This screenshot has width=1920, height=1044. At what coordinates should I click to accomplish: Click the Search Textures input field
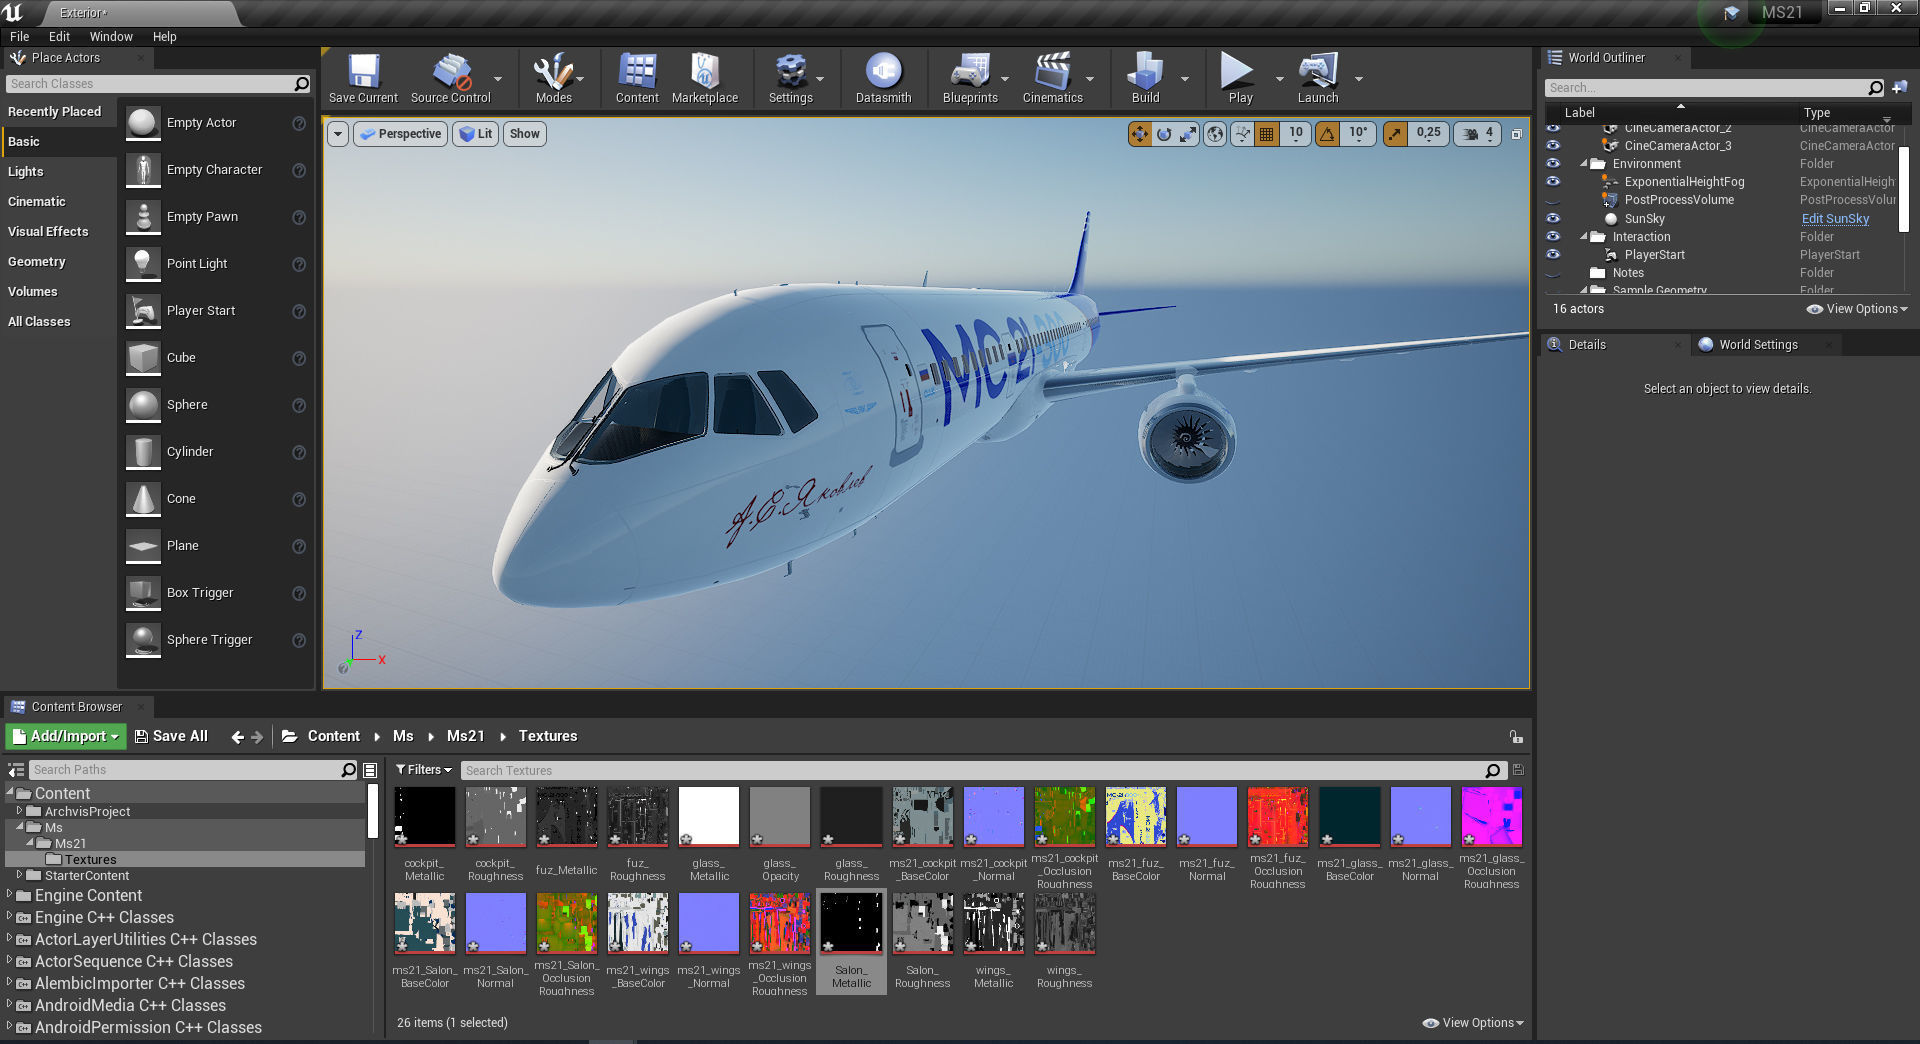(975, 771)
